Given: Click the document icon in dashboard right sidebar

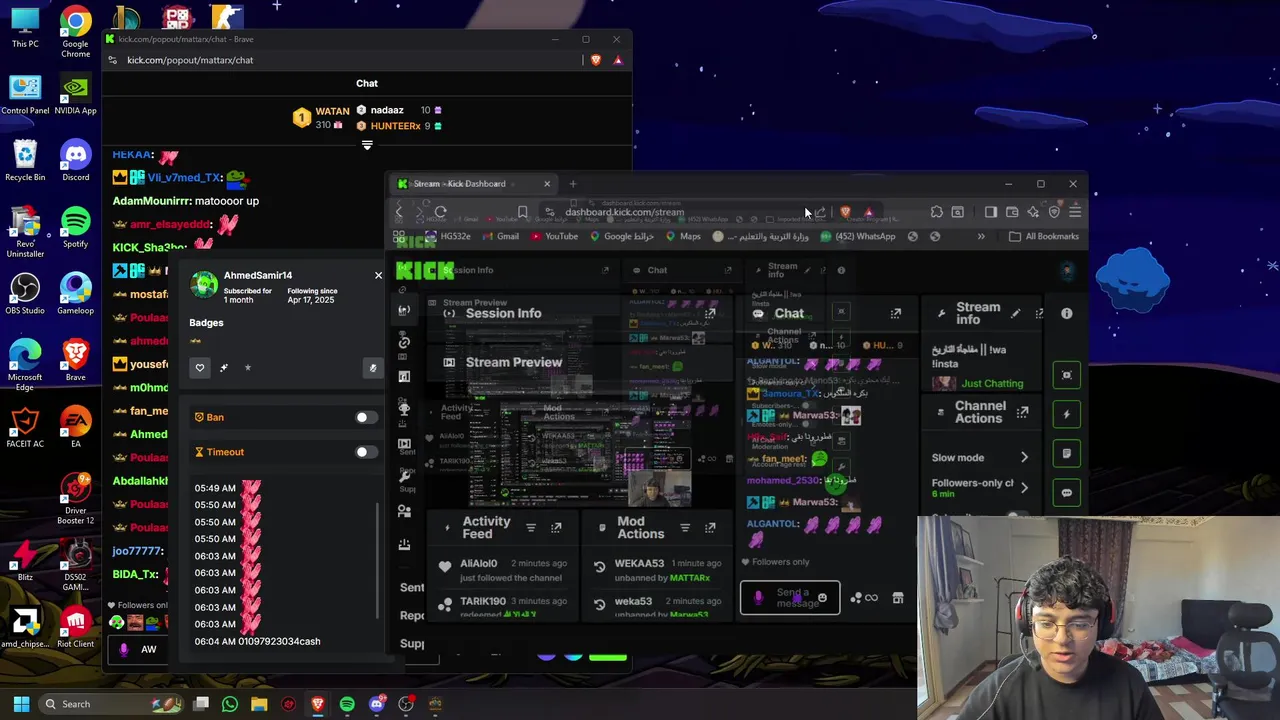Looking at the screenshot, I should (1067, 454).
